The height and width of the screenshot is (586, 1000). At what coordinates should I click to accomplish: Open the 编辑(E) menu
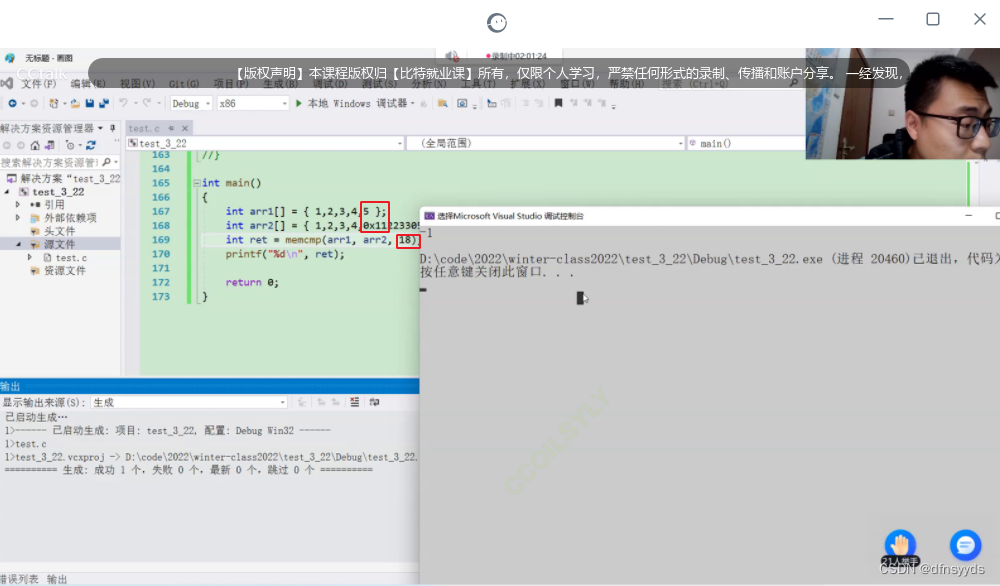[x=88, y=84]
